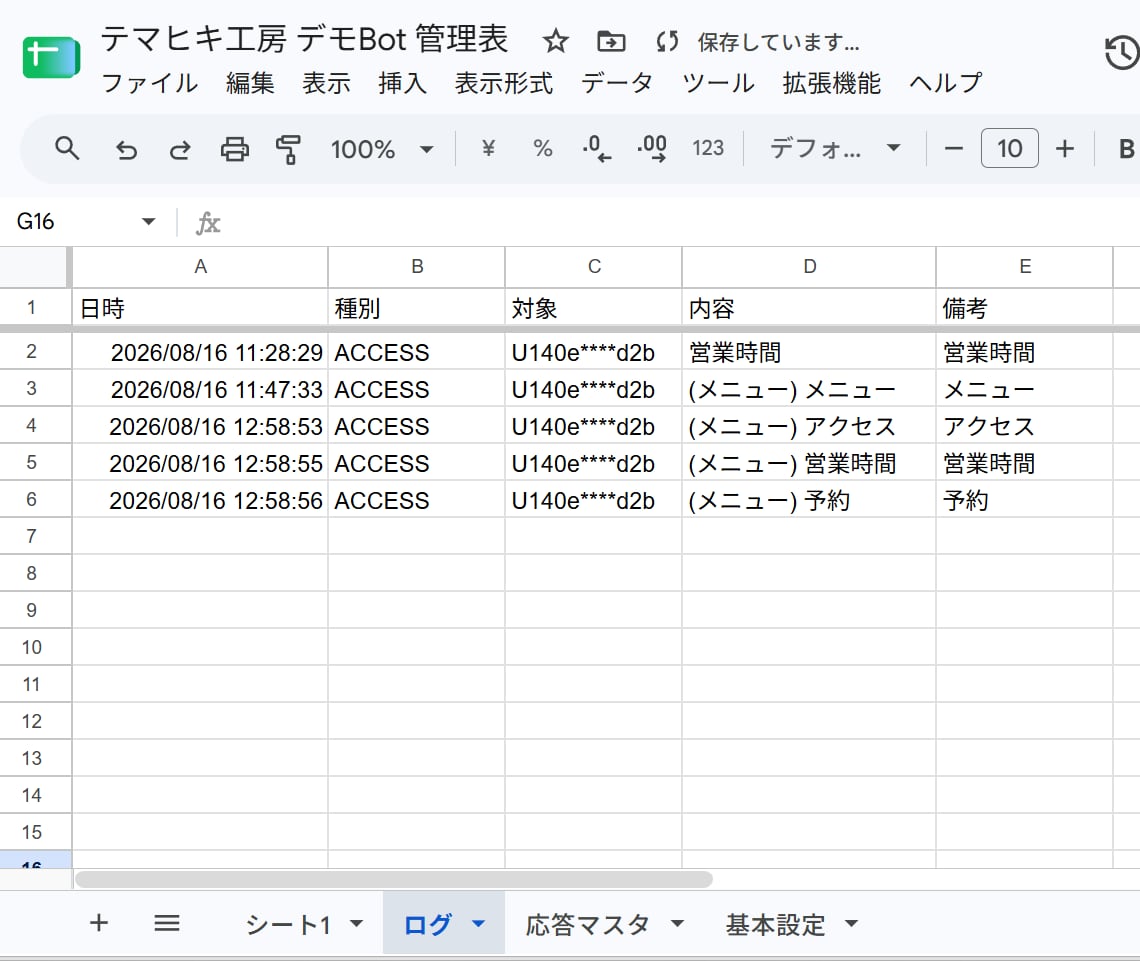Print the spreadsheet
Viewport: 1140px width, 961px height.
[234, 149]
